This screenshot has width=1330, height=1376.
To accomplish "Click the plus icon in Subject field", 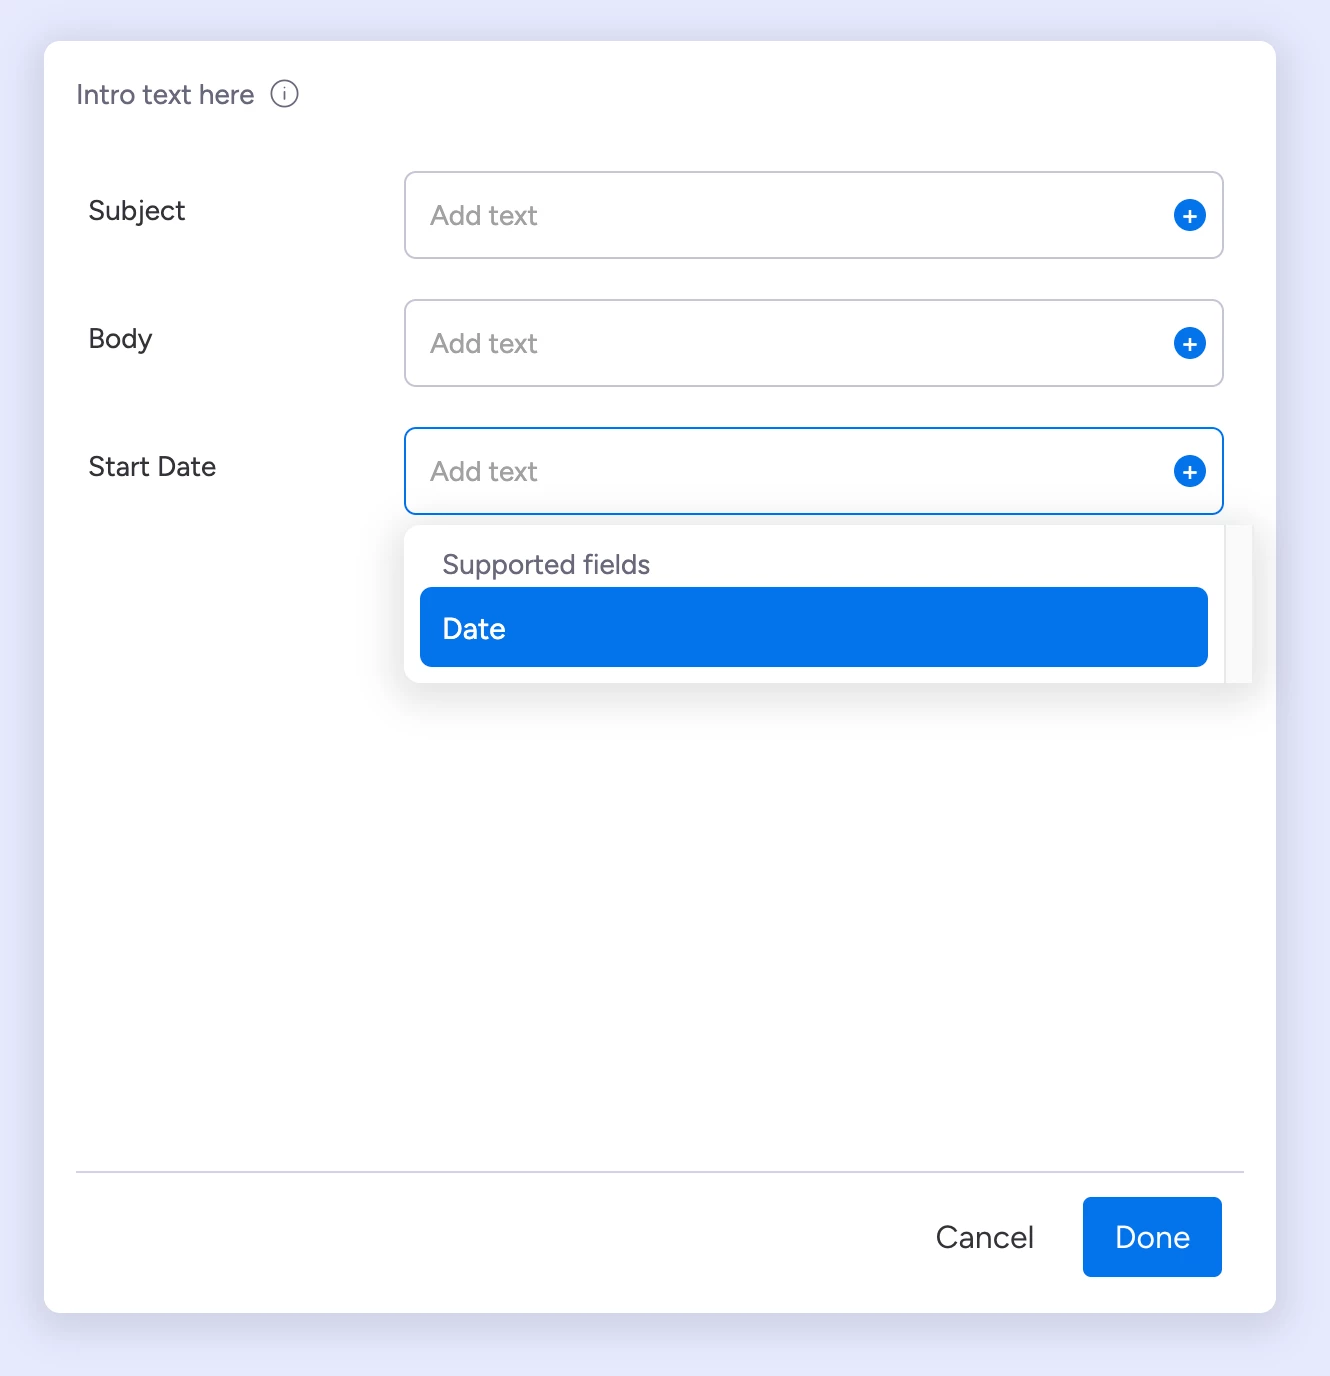I will click(1189, 216).
